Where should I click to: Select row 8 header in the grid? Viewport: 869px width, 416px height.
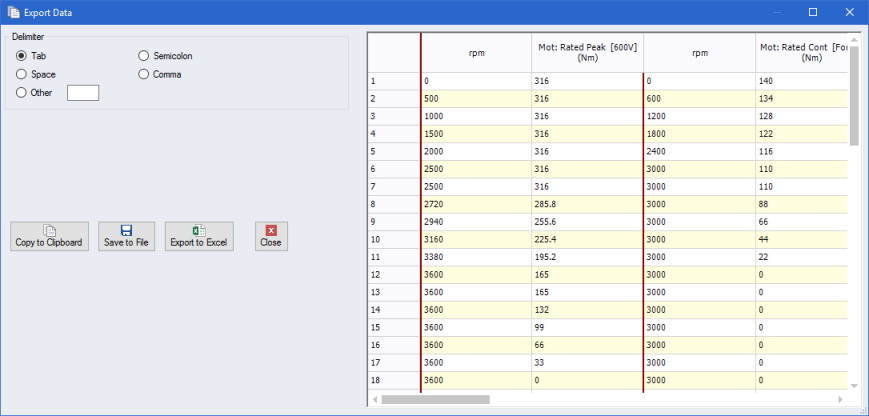pyautogui.click(x=394, y=202)
